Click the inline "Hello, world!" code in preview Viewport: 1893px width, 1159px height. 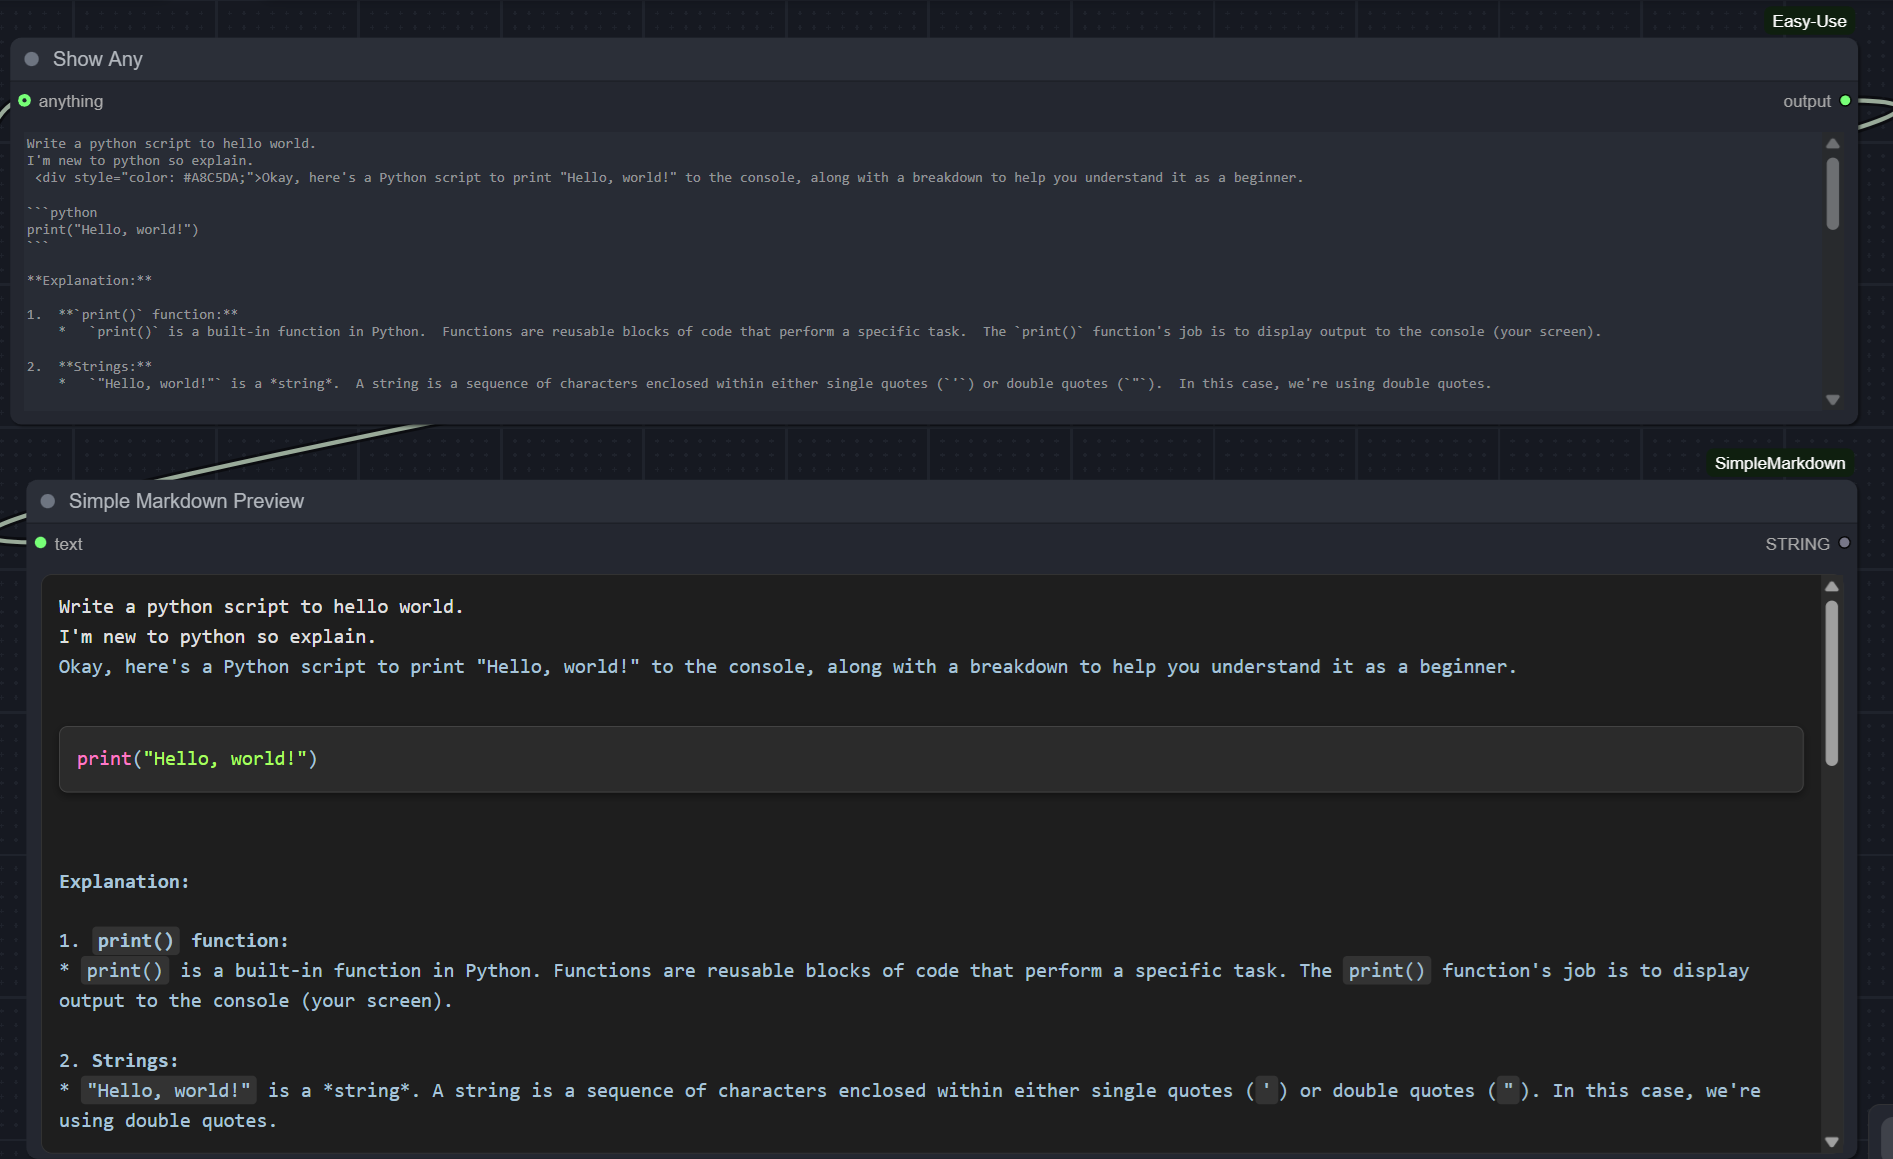pyautogui.click(x=169, y=1091)
